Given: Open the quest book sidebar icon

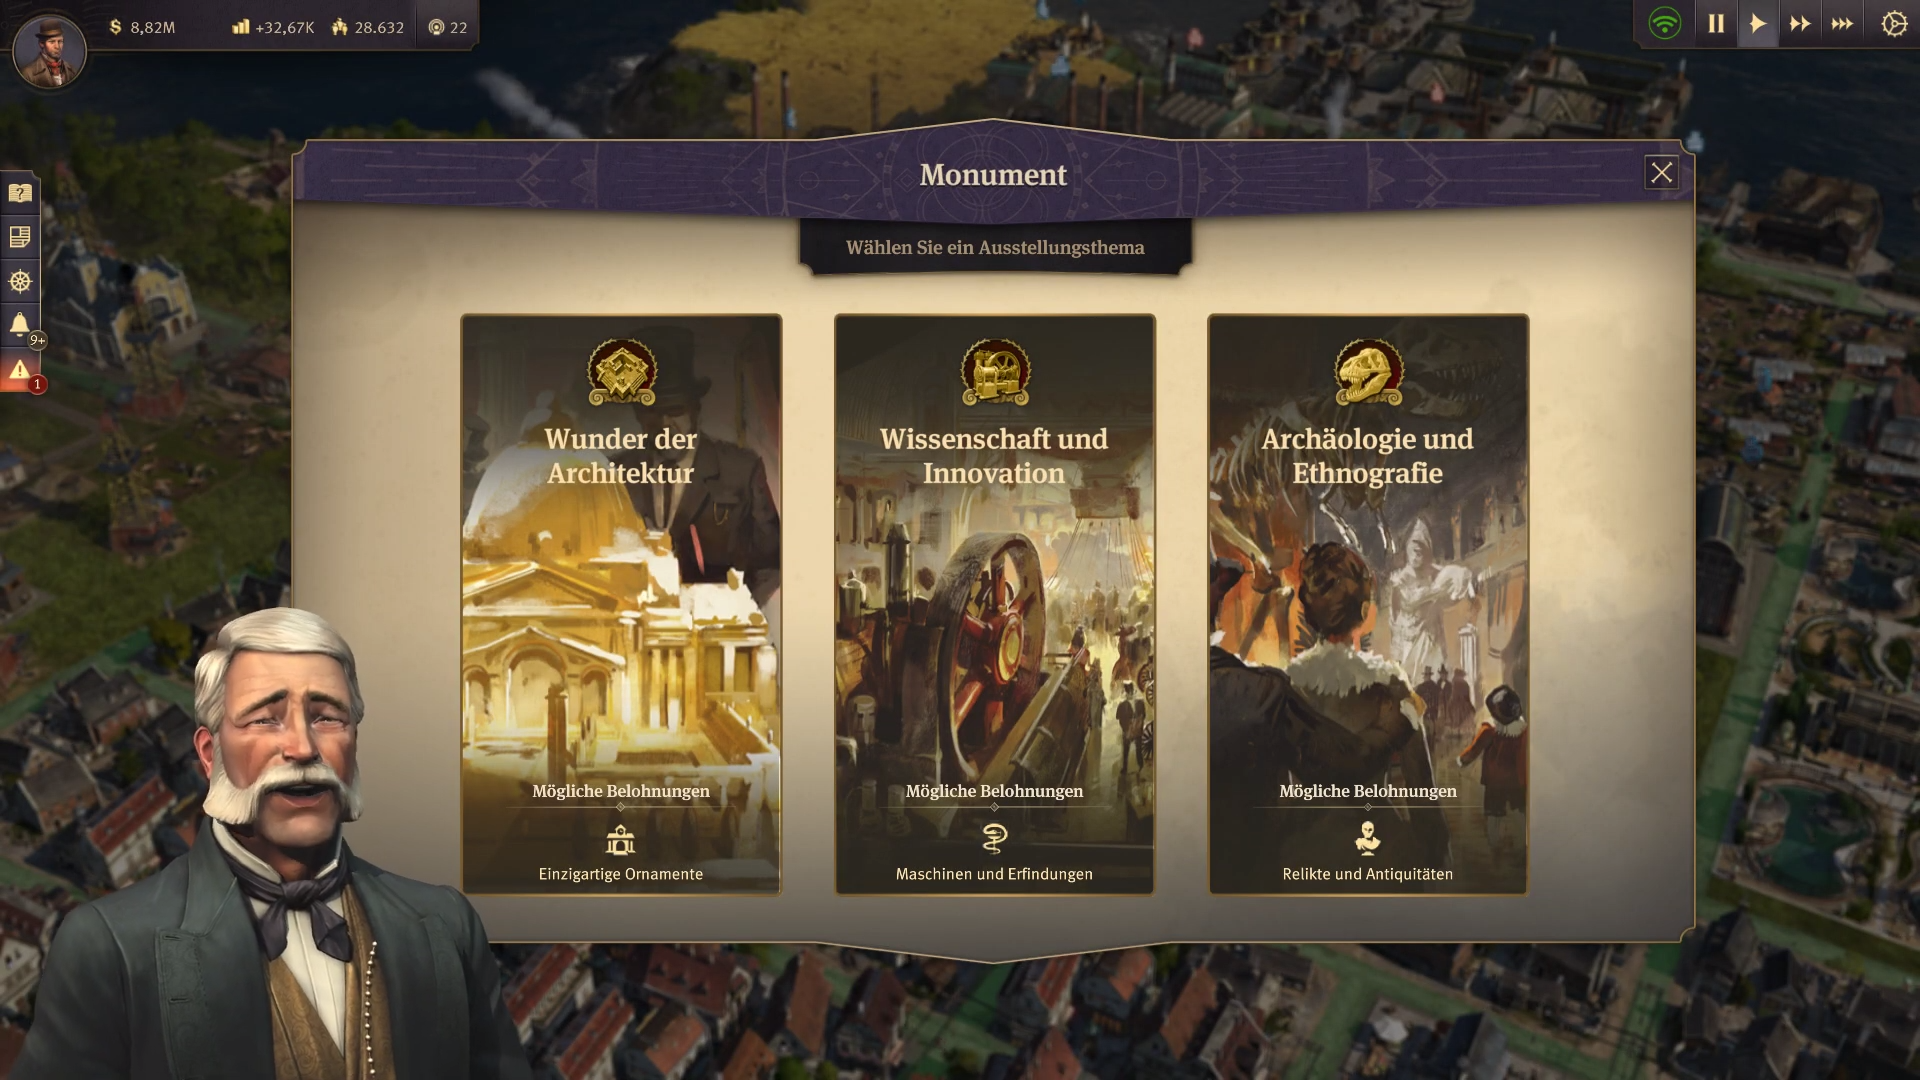Looking at the screenshot, I should [x=20, y=193].
